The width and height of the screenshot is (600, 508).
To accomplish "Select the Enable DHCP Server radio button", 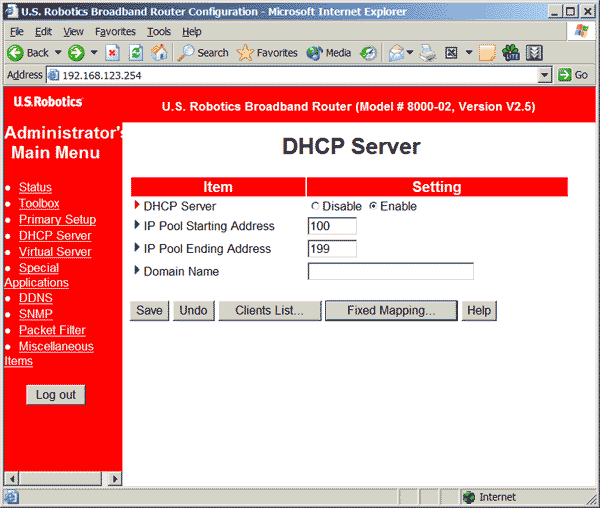I will click(373, 207).
